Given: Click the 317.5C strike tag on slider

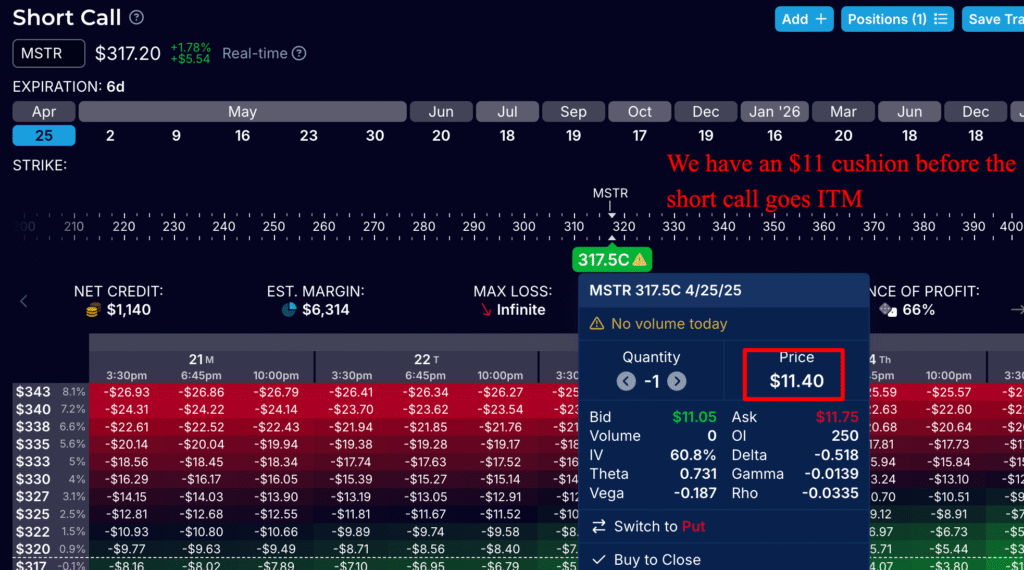Looking at the screenshot, I should [612, 260].
